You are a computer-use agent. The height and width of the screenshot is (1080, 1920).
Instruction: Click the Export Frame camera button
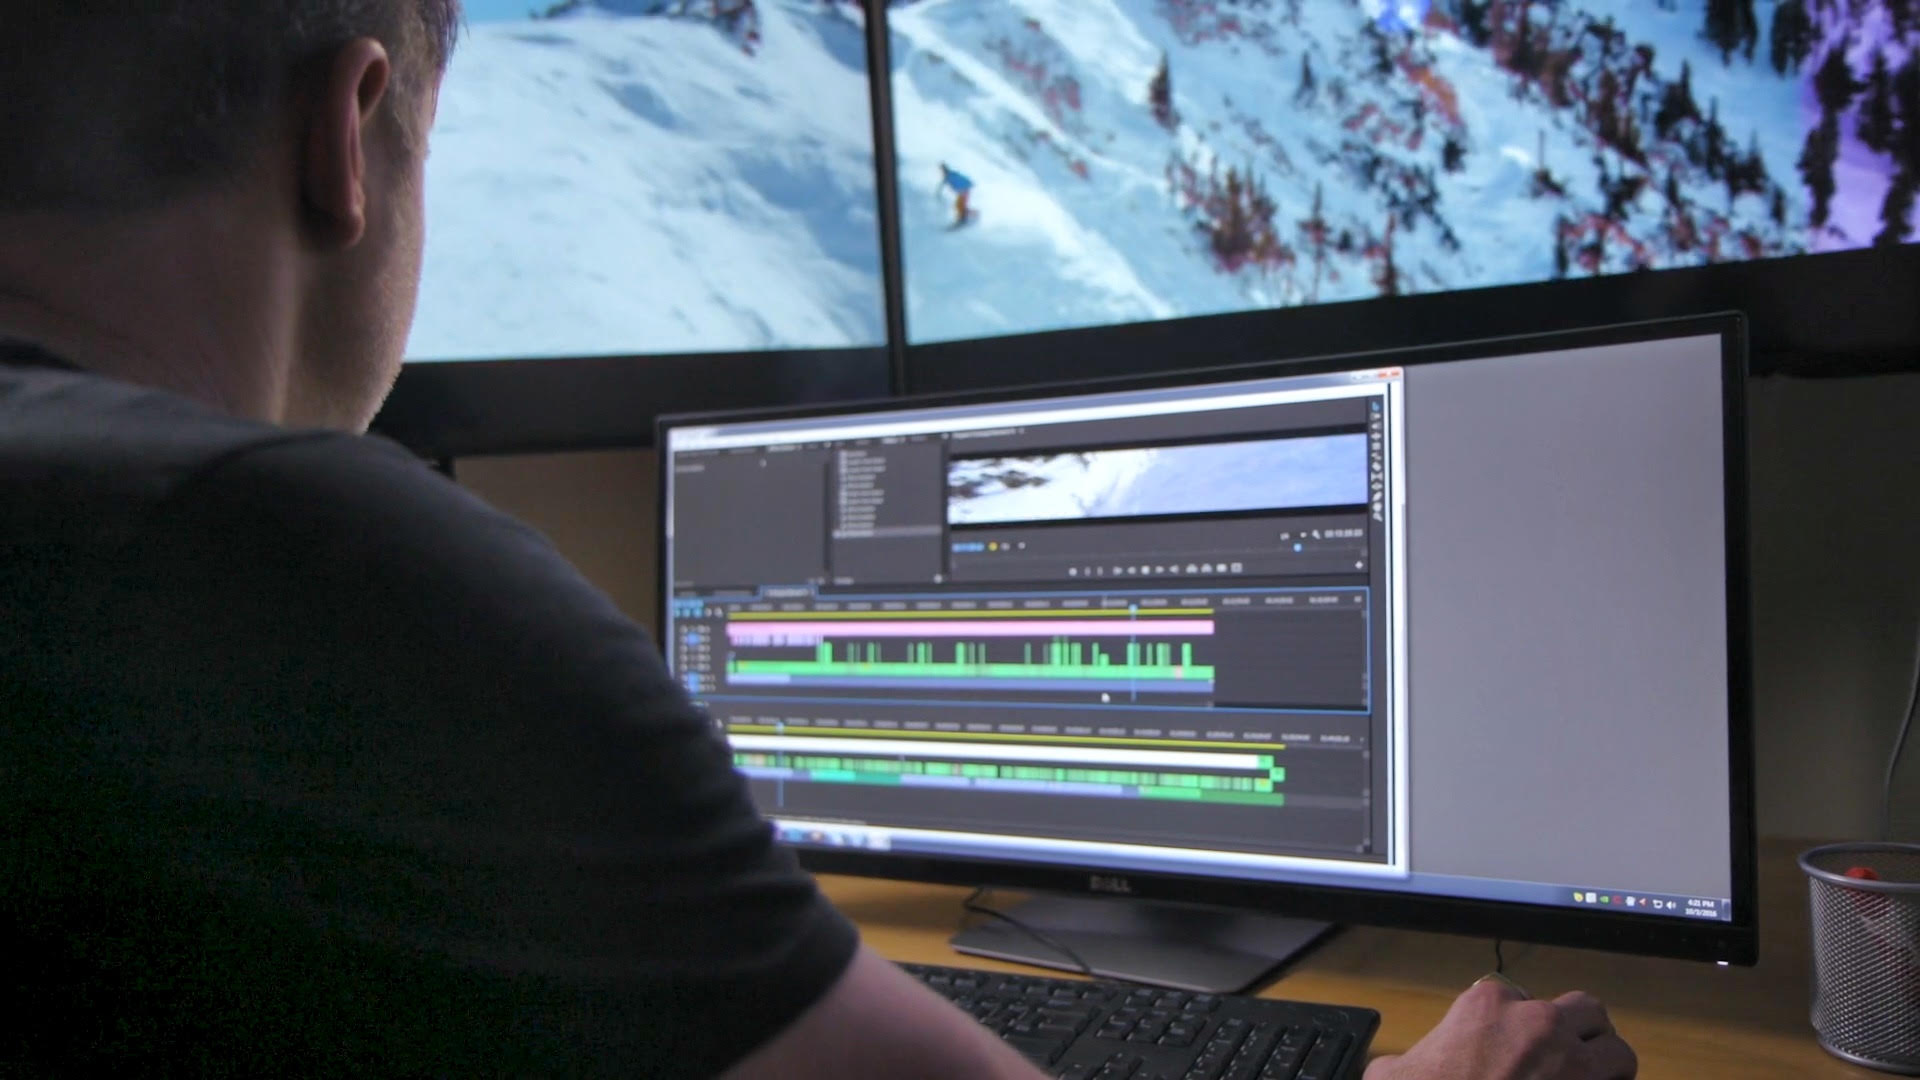point(1221,568)
